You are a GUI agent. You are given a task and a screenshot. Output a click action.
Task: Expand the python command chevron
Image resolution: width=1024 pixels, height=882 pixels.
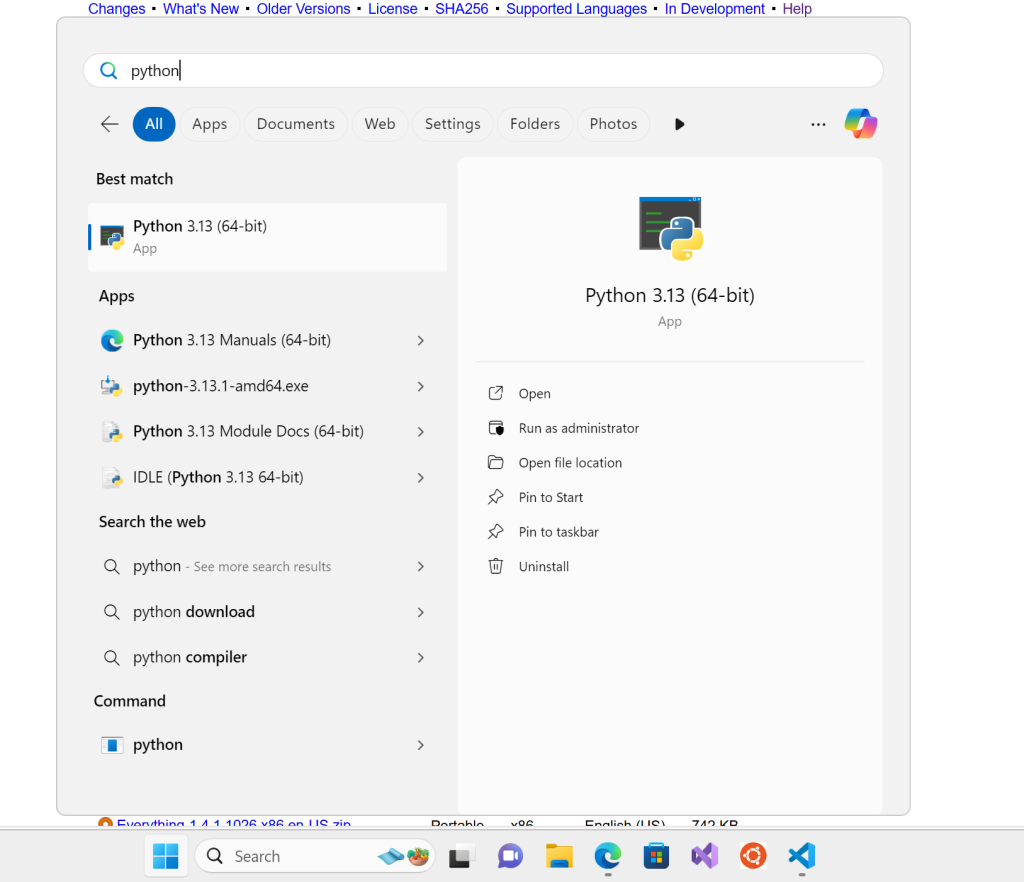[x=421, y=745]
